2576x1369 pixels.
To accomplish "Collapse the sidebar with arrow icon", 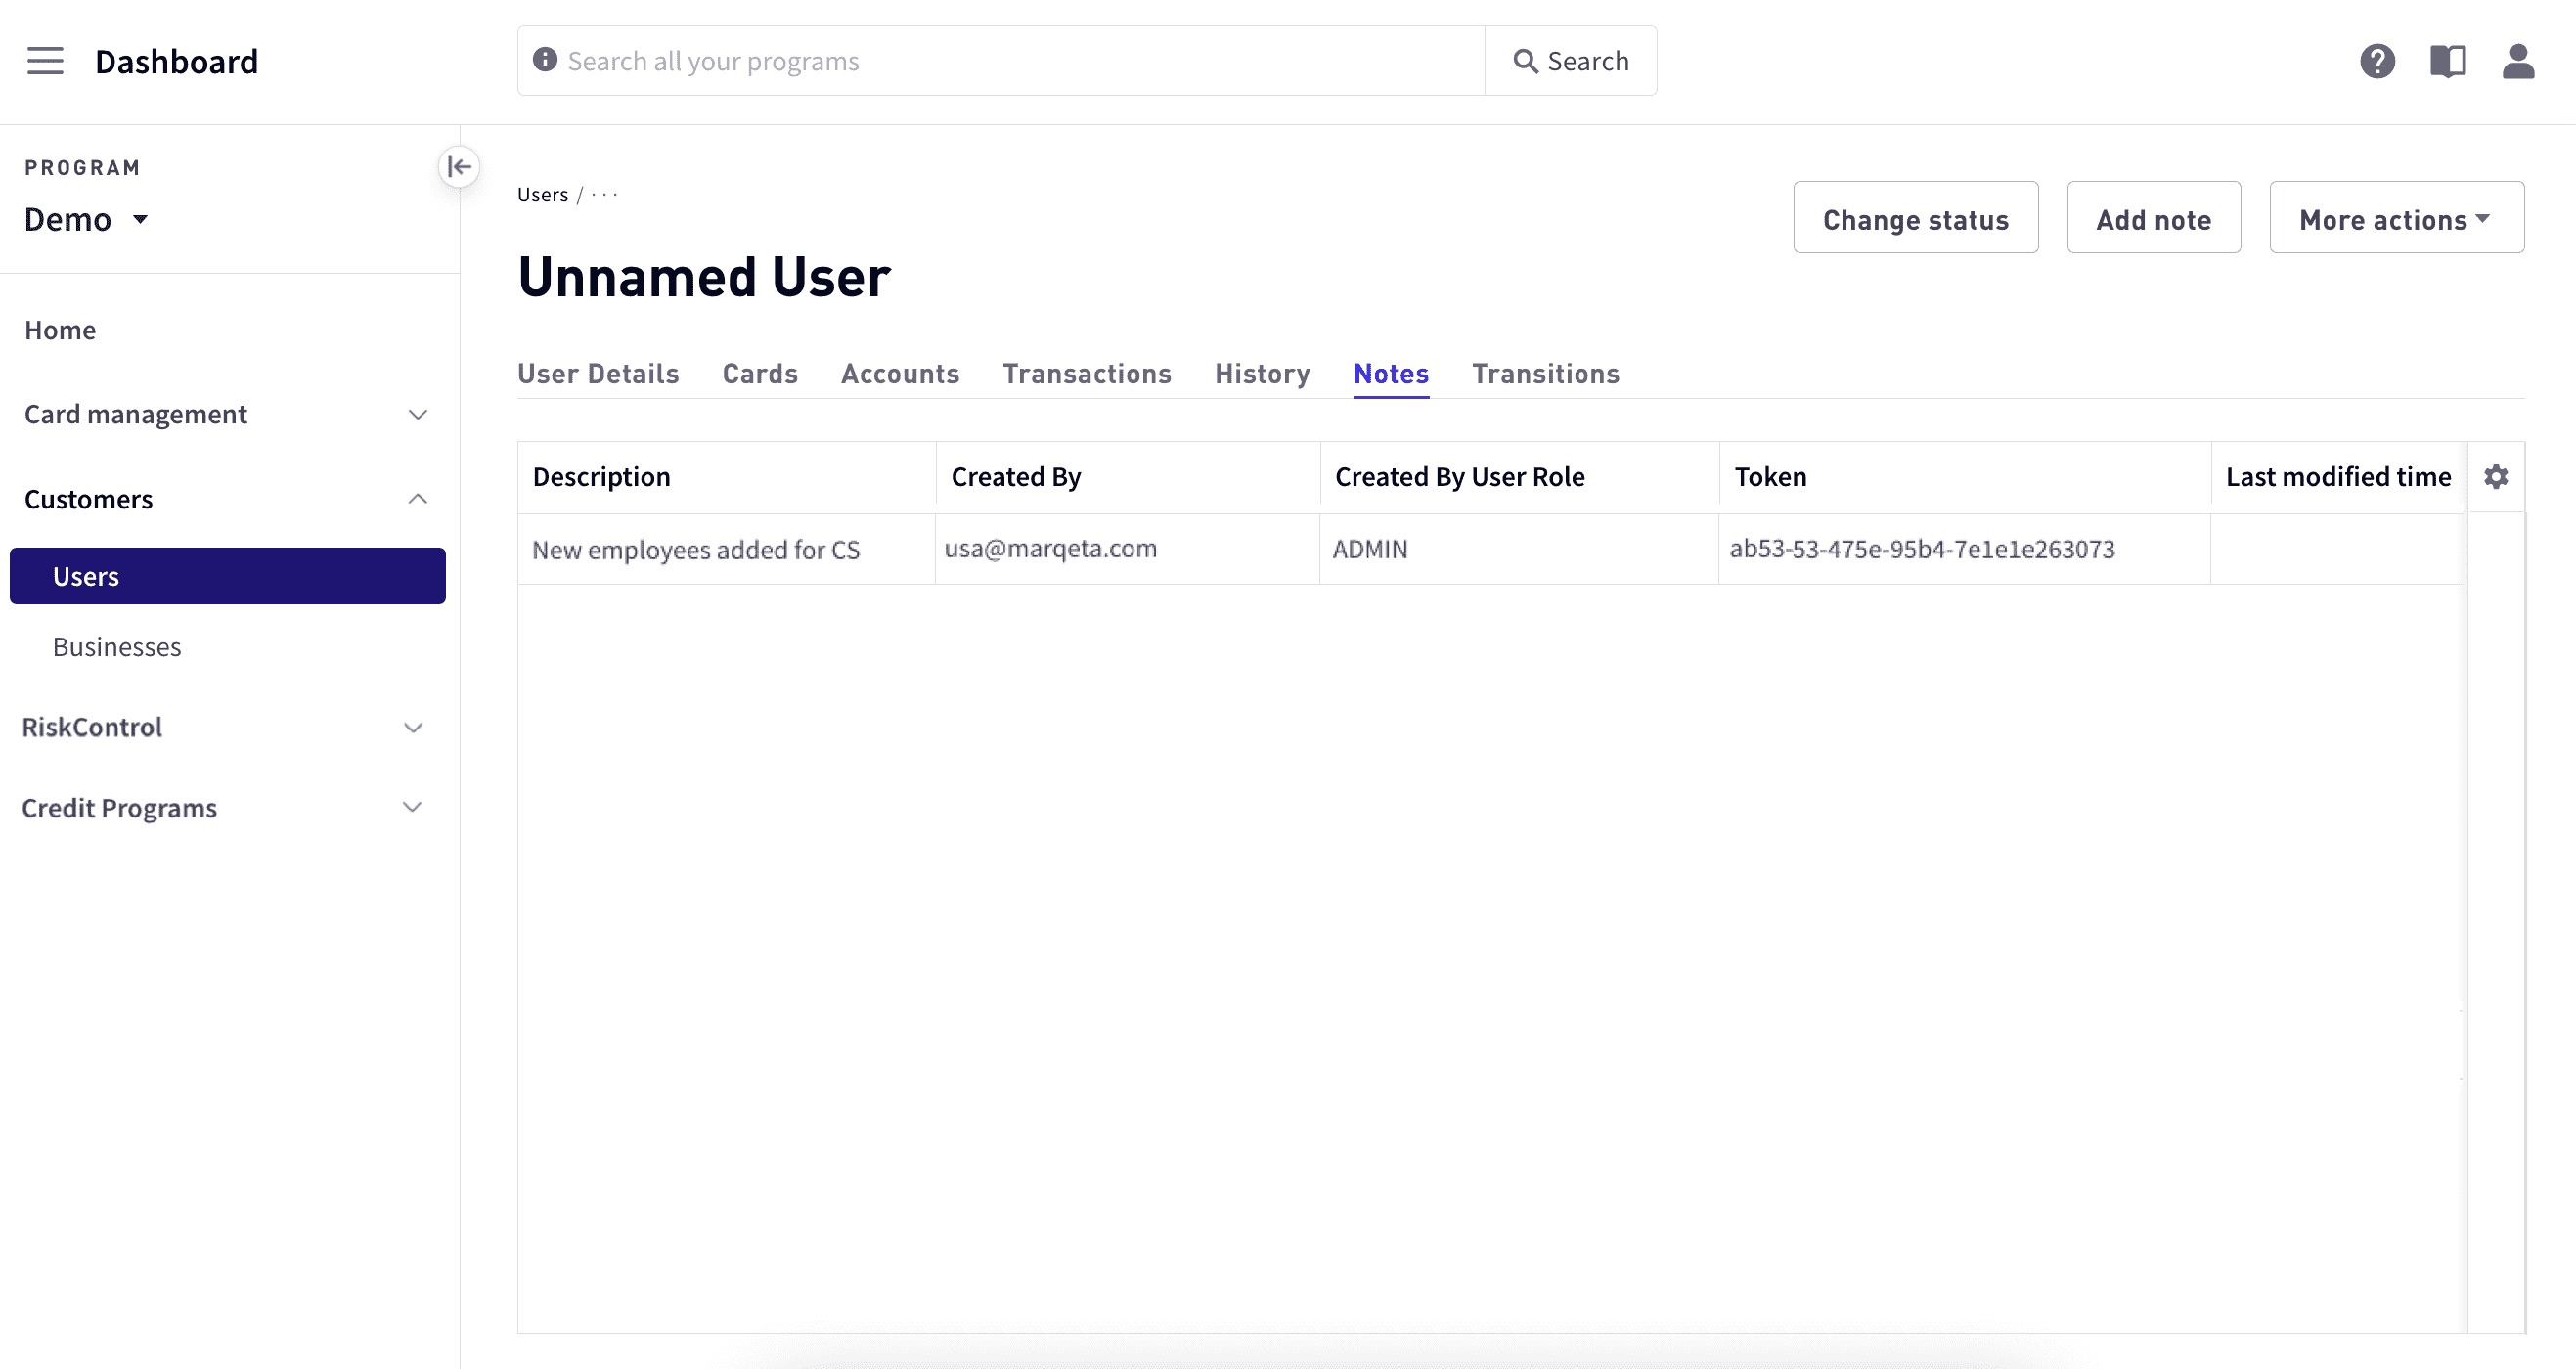I will [x=459, y=167].
